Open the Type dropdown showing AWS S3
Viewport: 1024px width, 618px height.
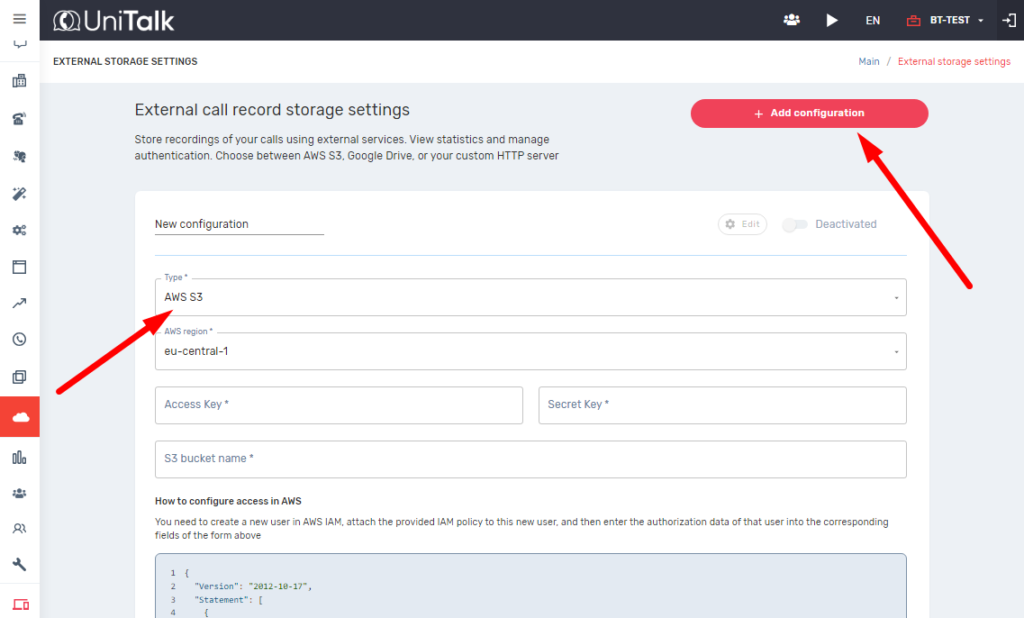click(x=530, y=298)
